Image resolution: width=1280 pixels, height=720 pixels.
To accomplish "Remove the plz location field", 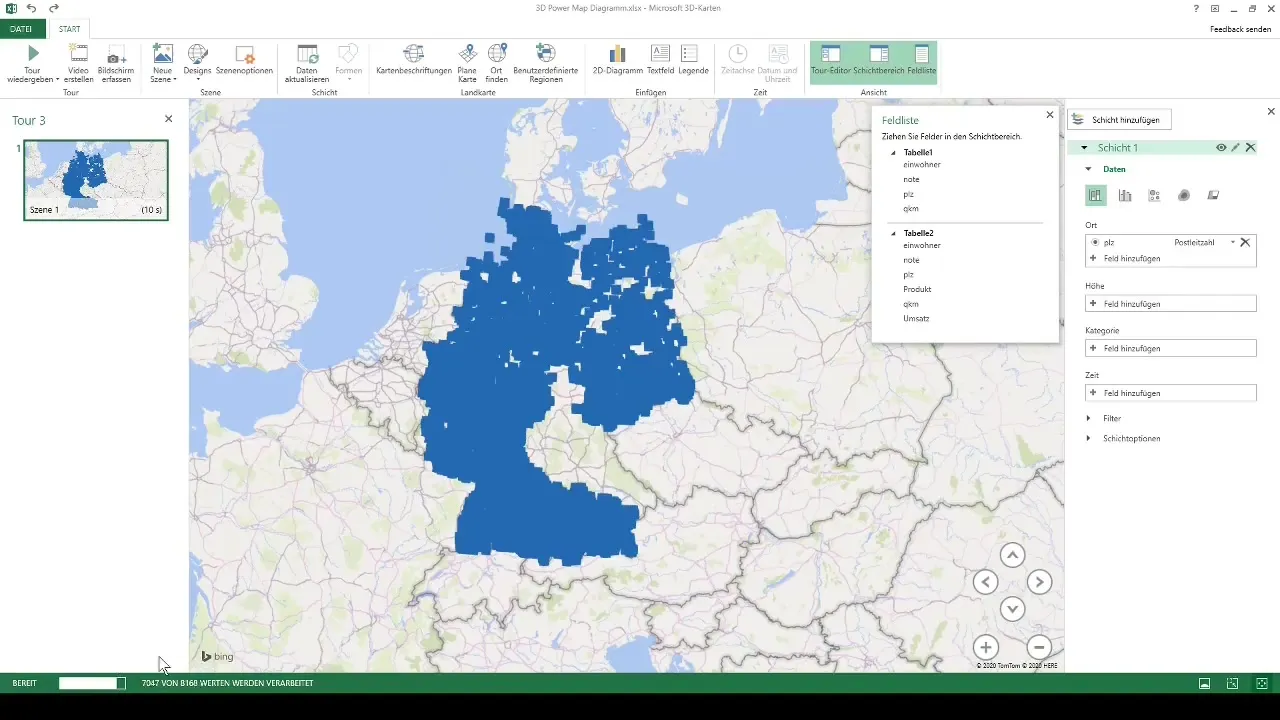I will [1245, 242].
